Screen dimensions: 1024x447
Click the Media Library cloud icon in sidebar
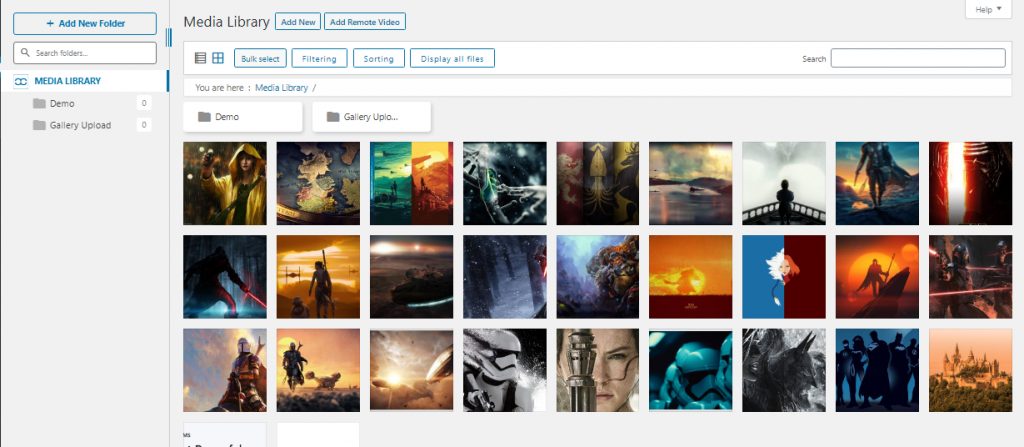point(21,81)
